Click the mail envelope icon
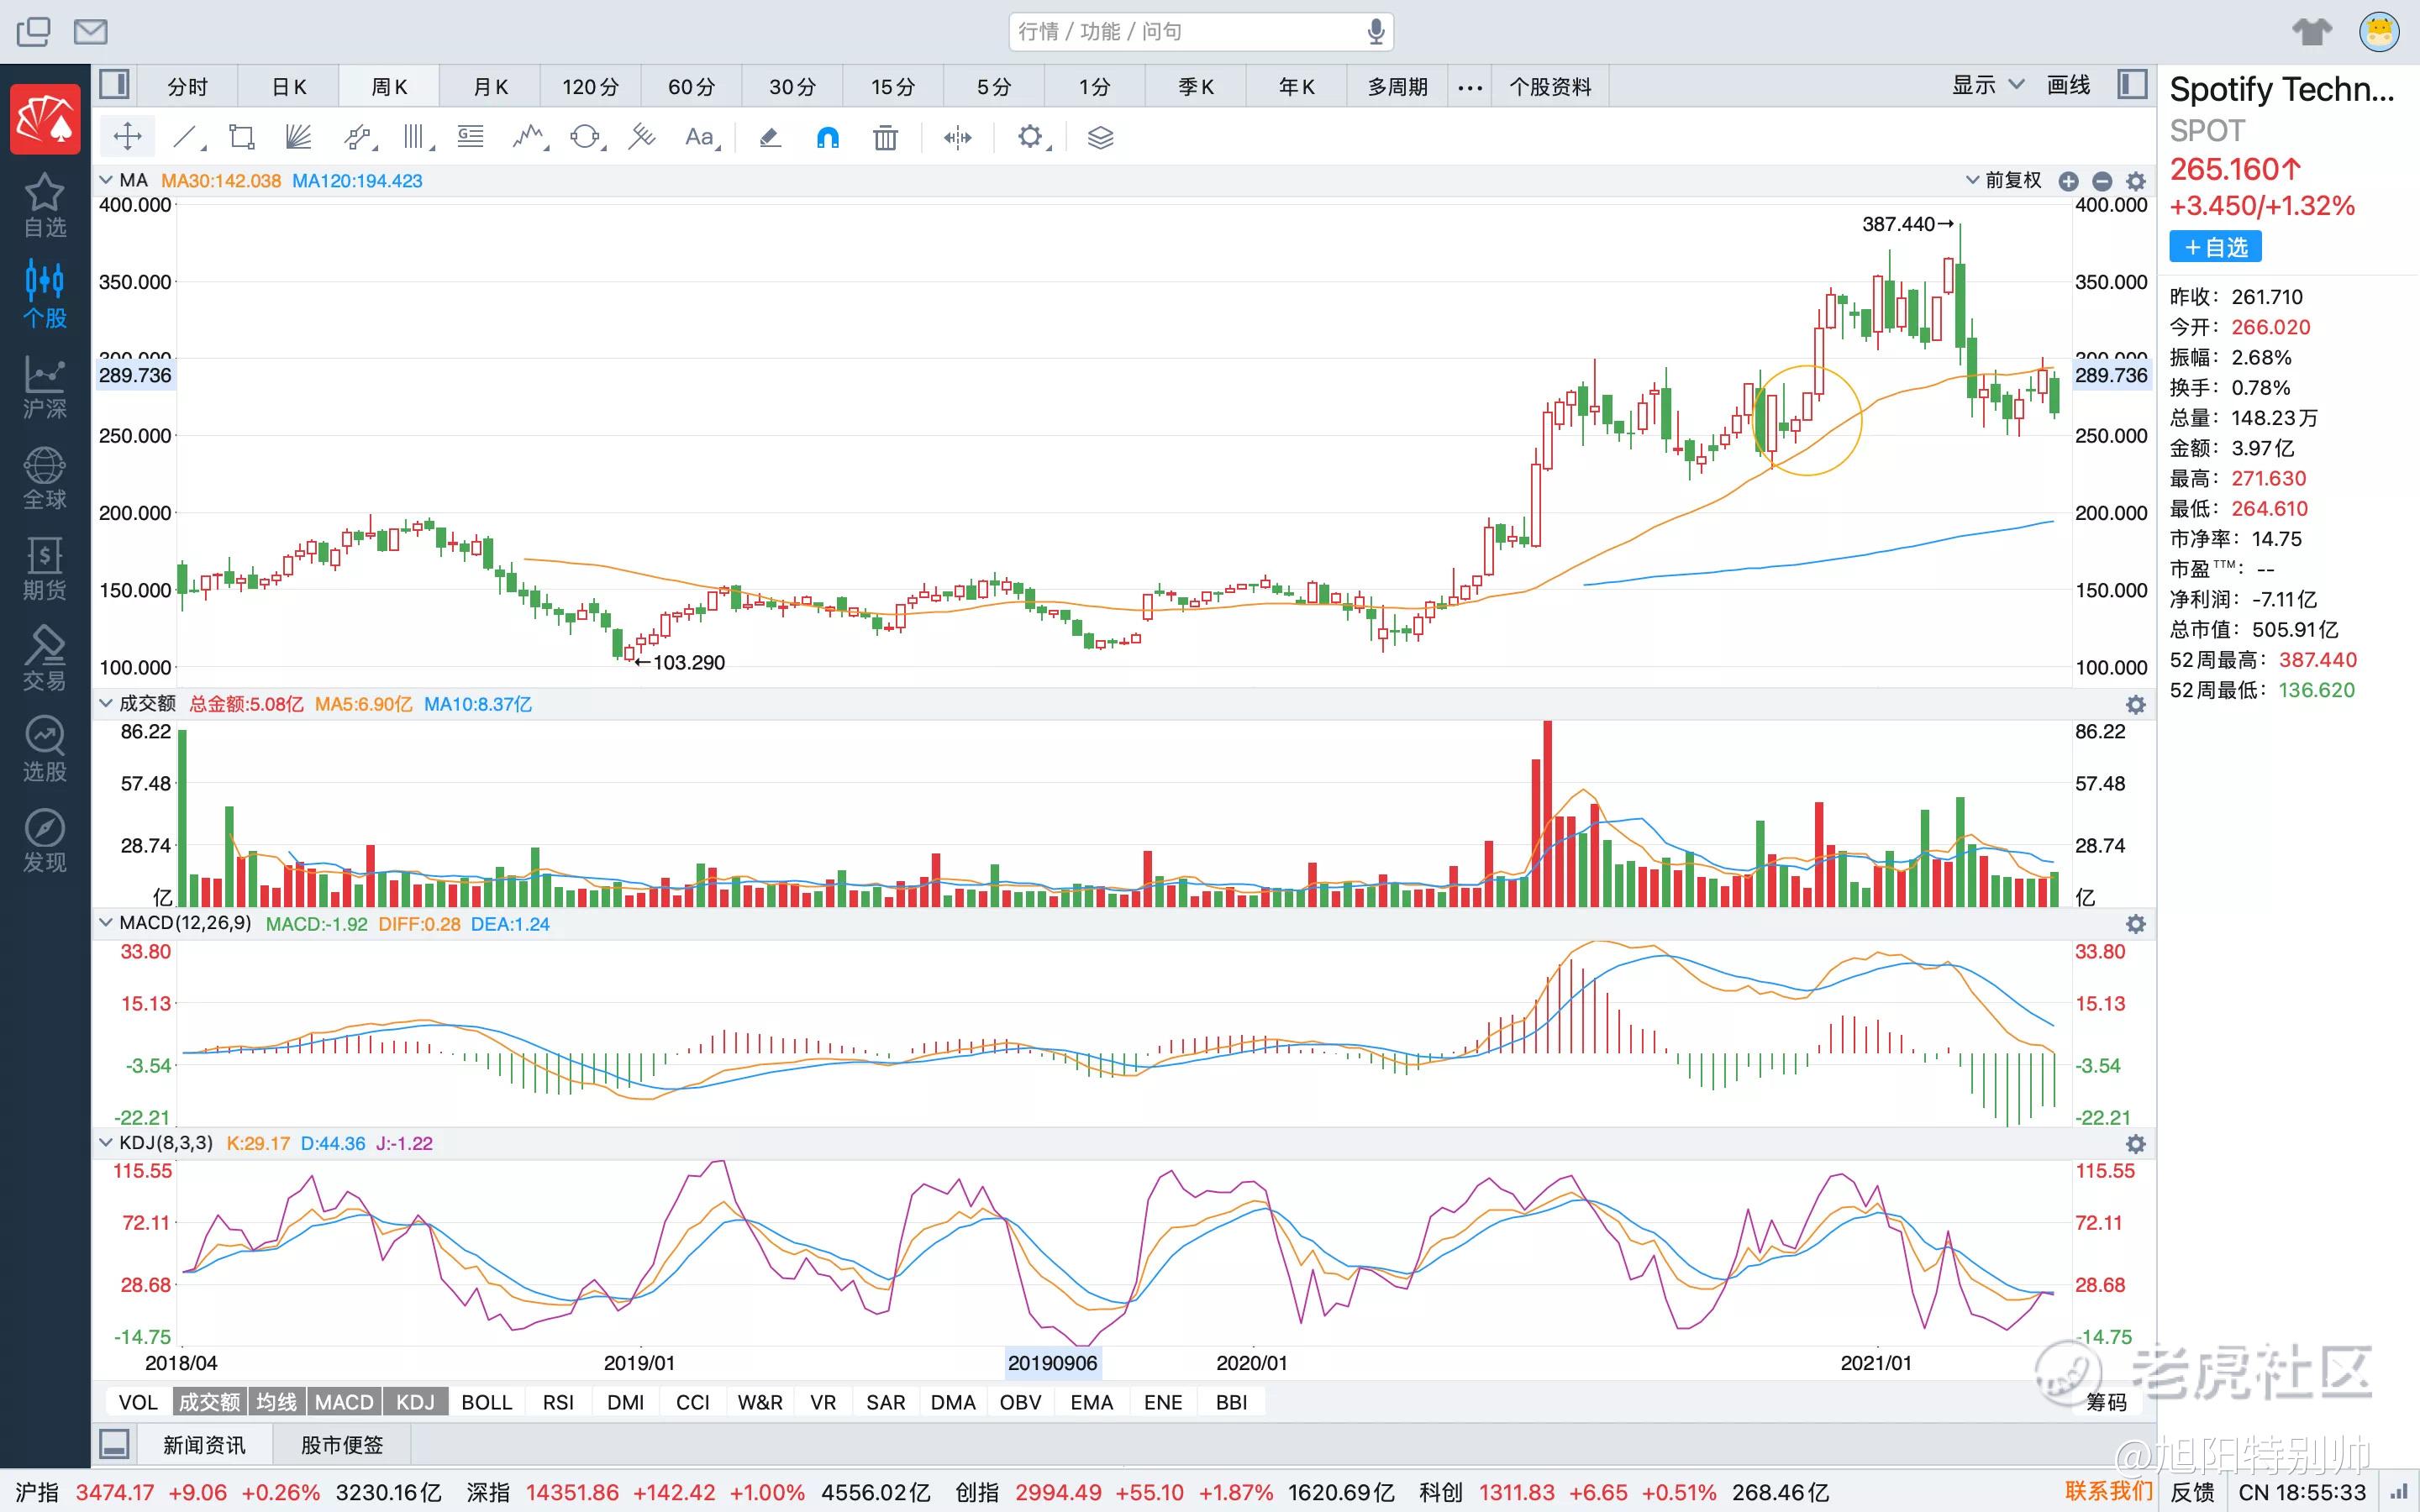The image size is (2420, 1512). click(90, 31)
